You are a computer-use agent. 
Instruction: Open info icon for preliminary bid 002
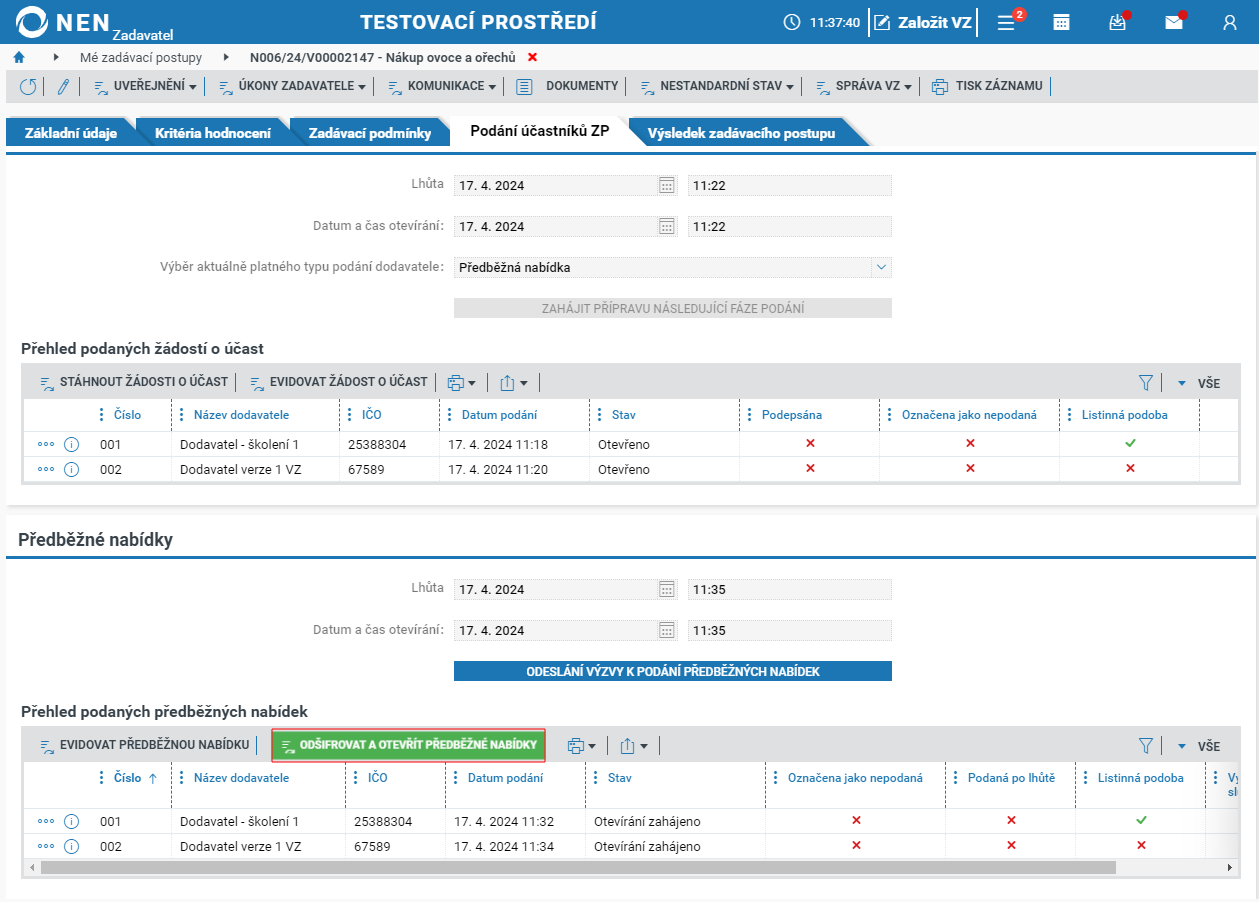pyautogui.click(x=71, y=846)
